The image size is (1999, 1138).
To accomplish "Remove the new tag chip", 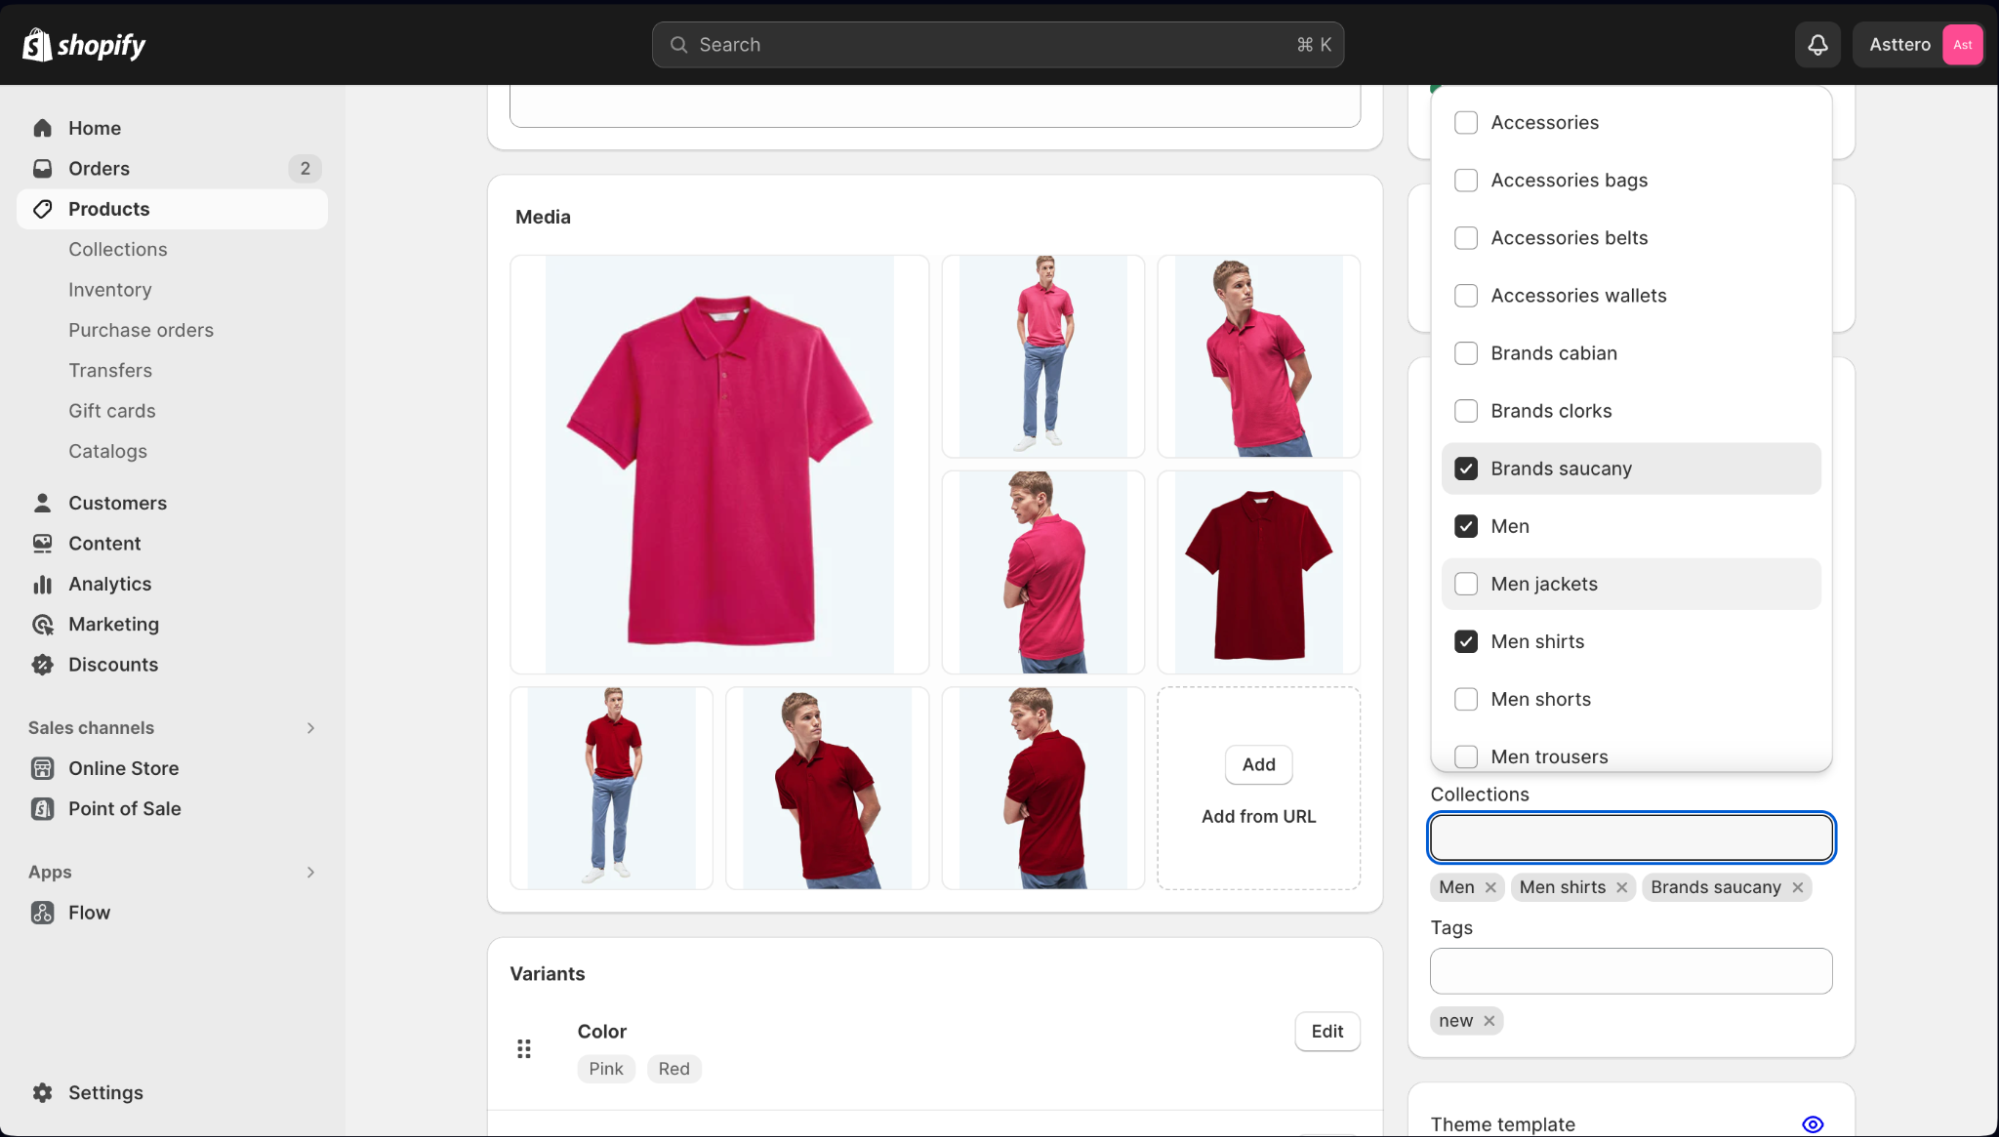I will tap(1489, 1021).
